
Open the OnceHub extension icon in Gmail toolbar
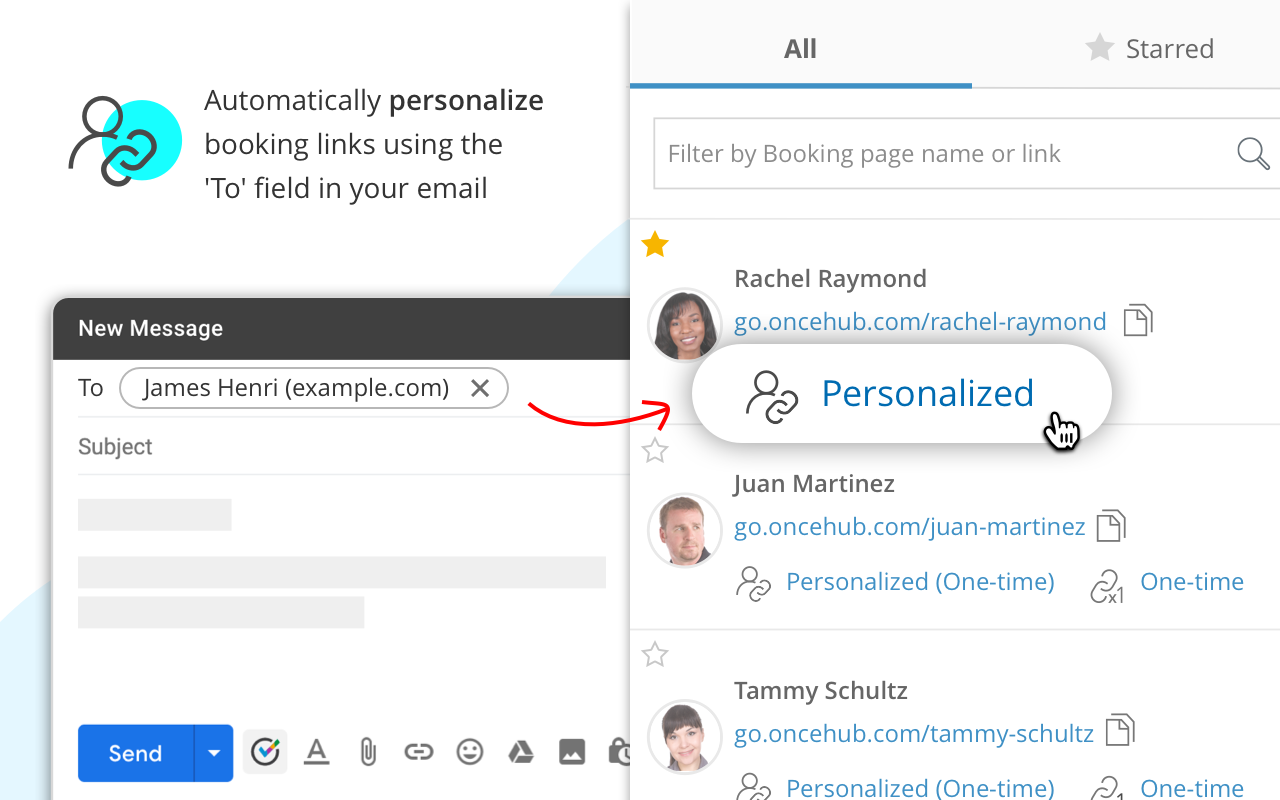[265, 752]
